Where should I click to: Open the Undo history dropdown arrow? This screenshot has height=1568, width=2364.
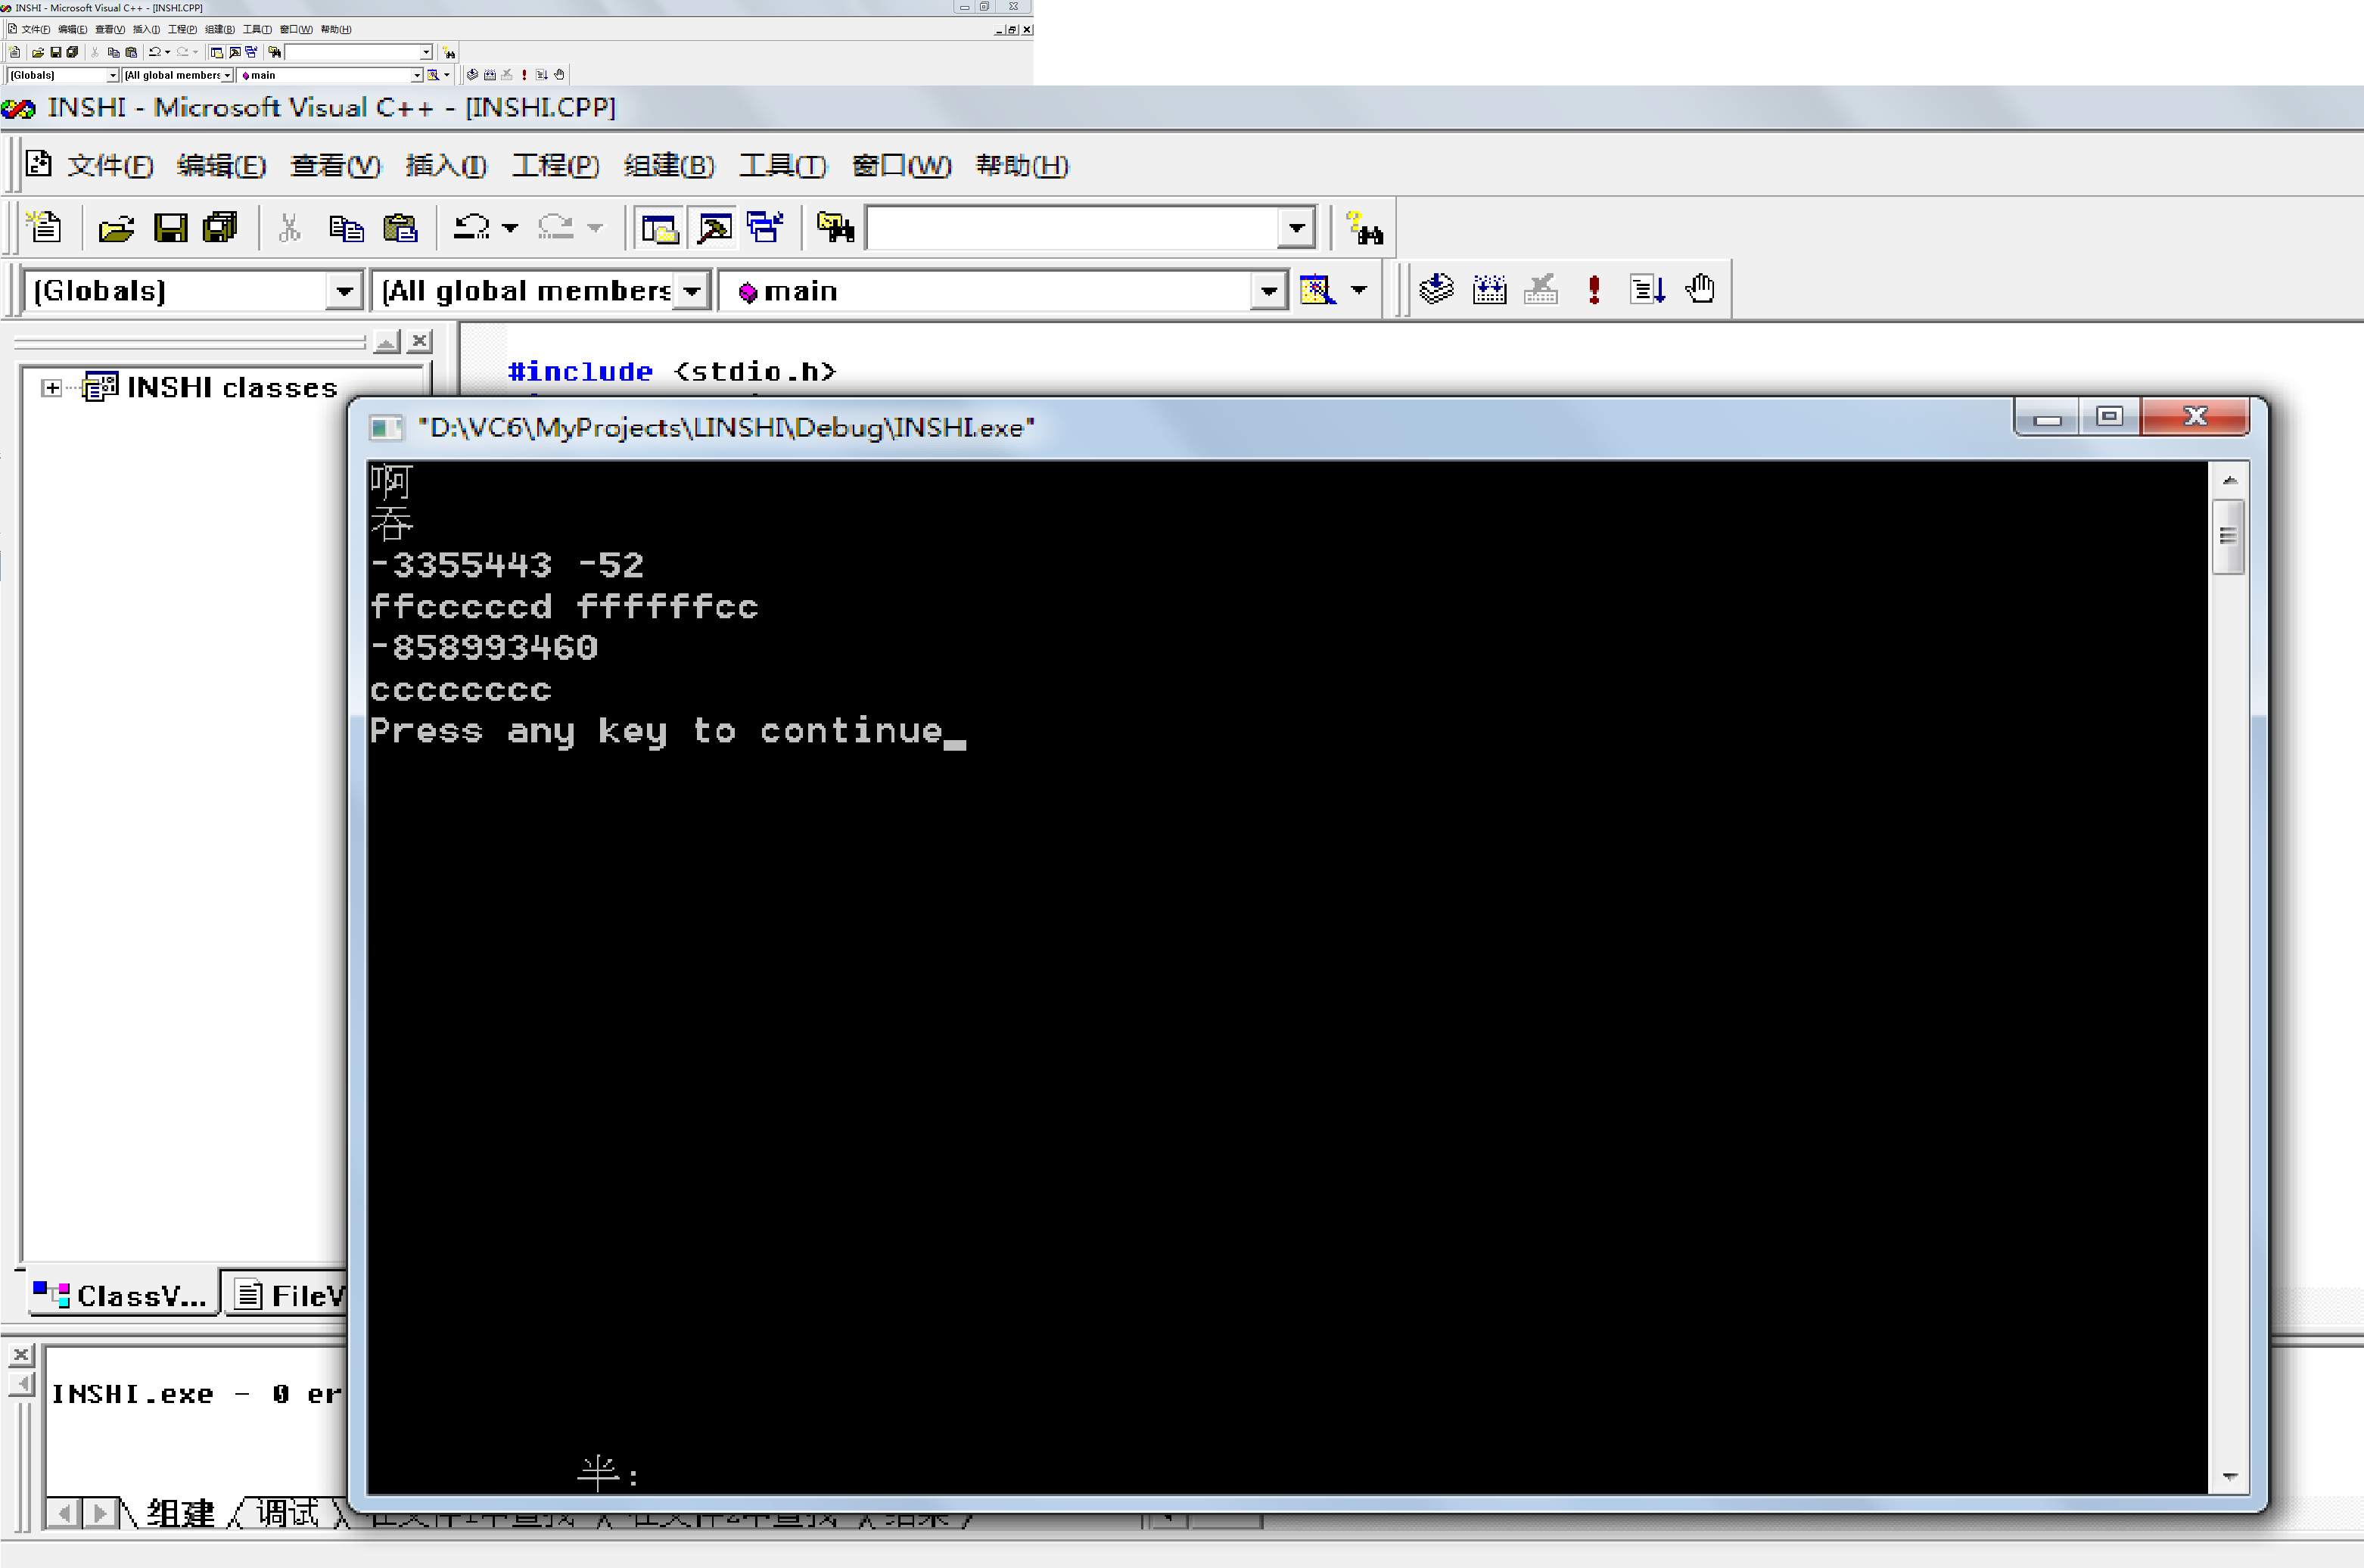(510, 229)
